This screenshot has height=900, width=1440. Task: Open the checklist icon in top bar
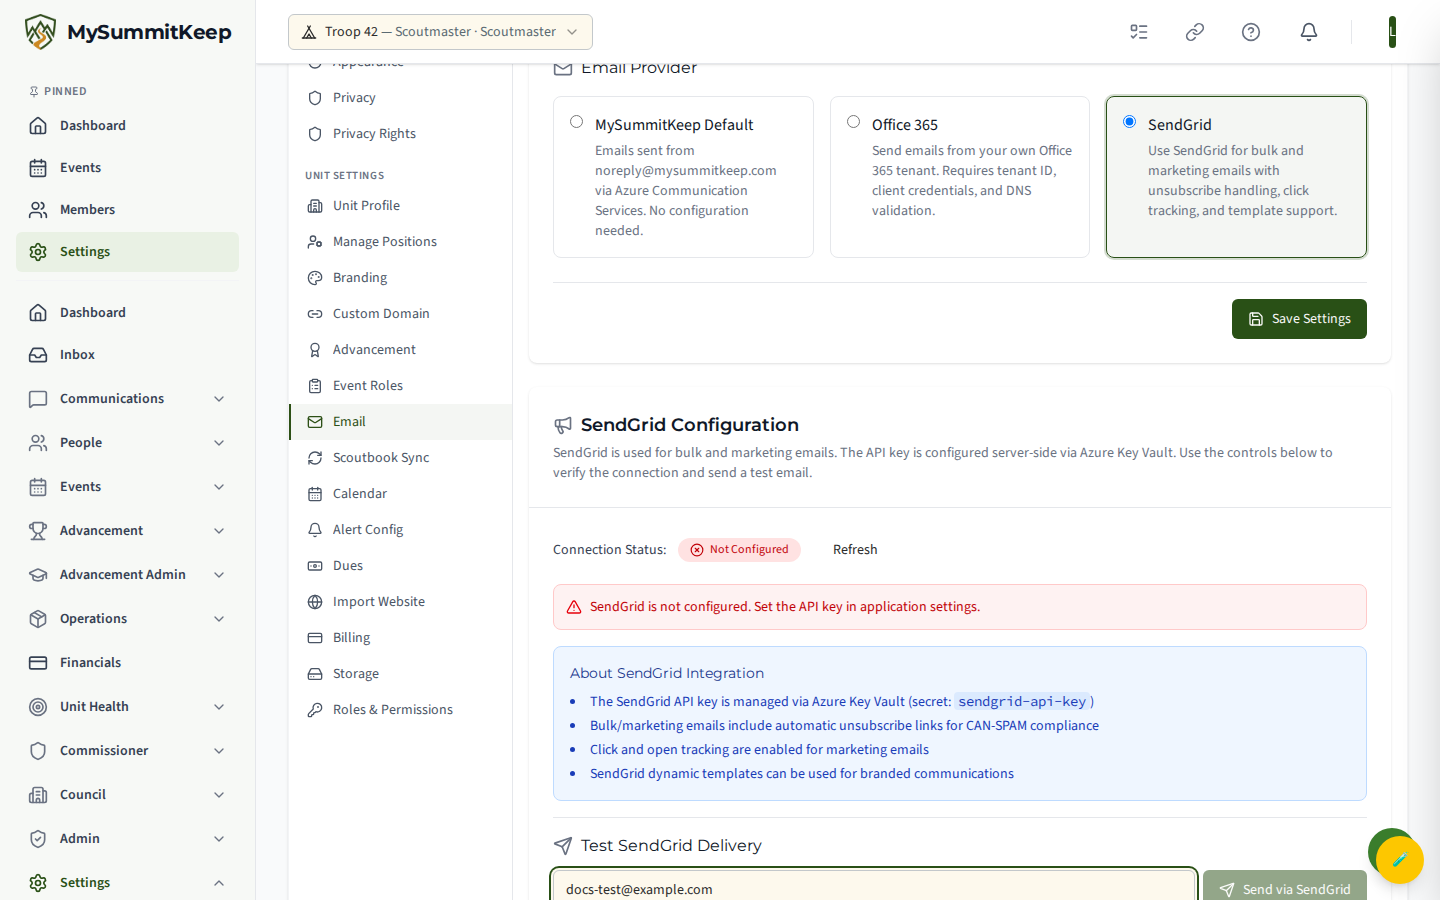point(1139,32)
